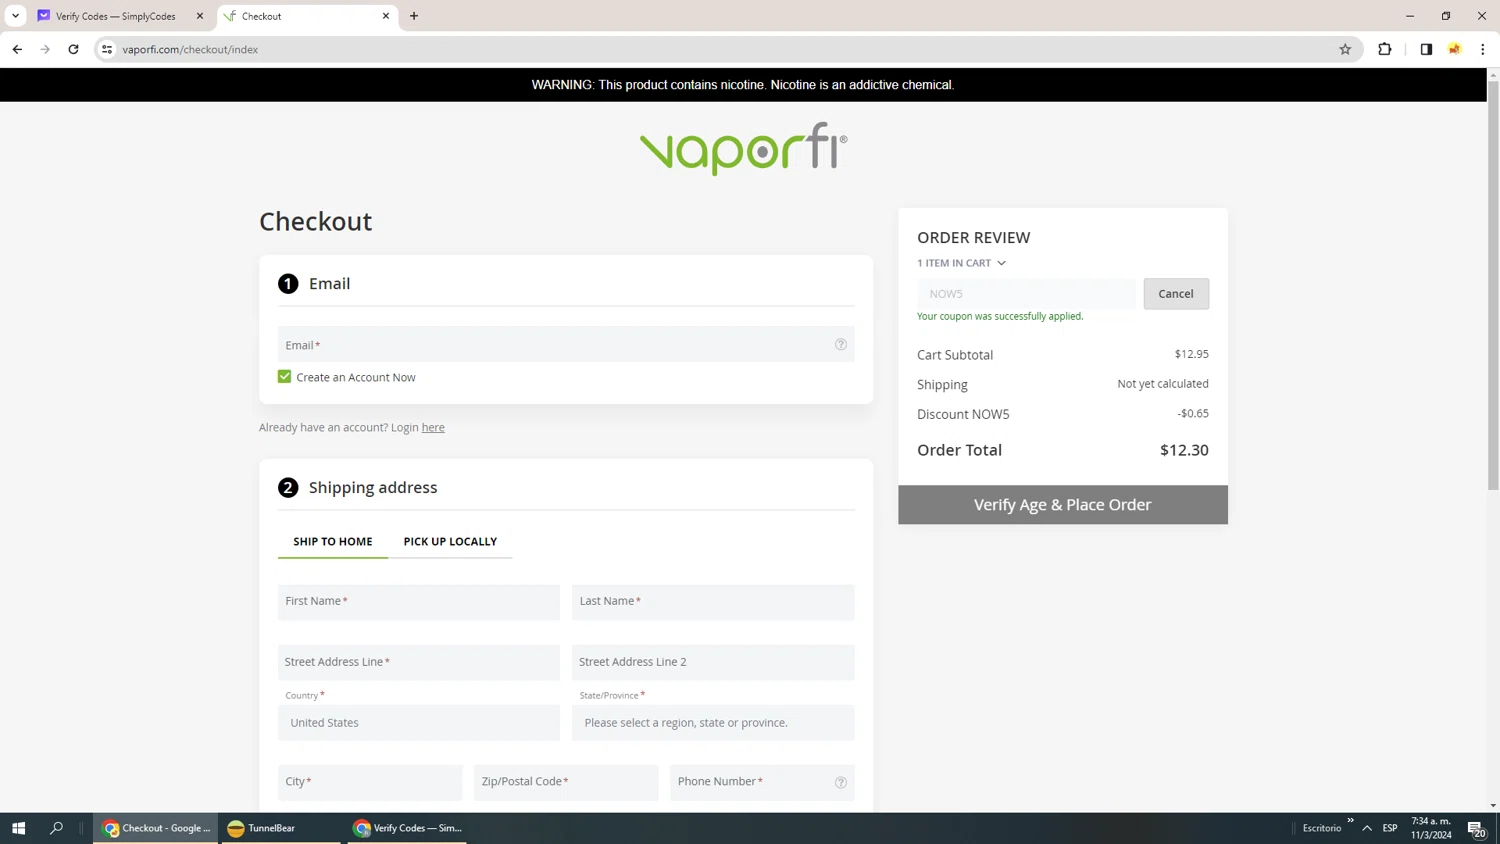Click the coupon successfully applied message
The image size is (1500, 844).
point(1000,316)
